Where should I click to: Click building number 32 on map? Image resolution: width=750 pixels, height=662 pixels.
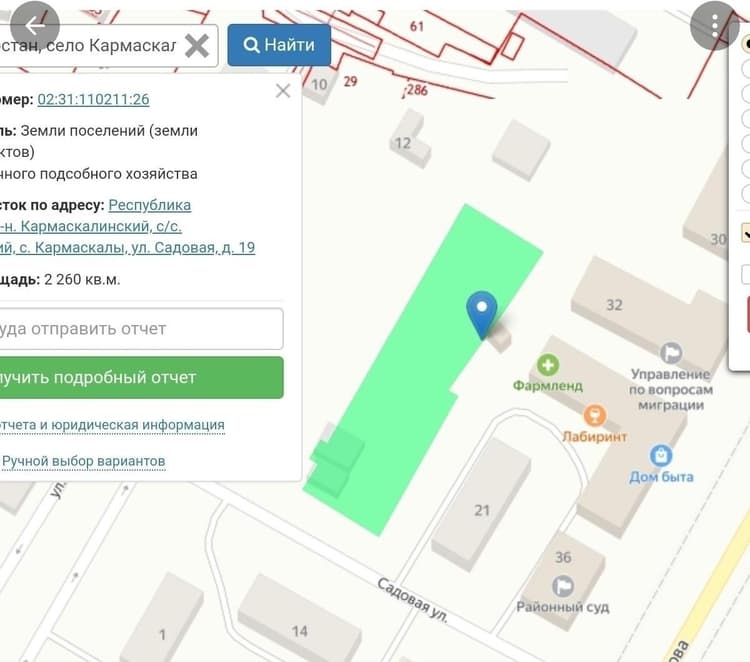click(615, 305)
